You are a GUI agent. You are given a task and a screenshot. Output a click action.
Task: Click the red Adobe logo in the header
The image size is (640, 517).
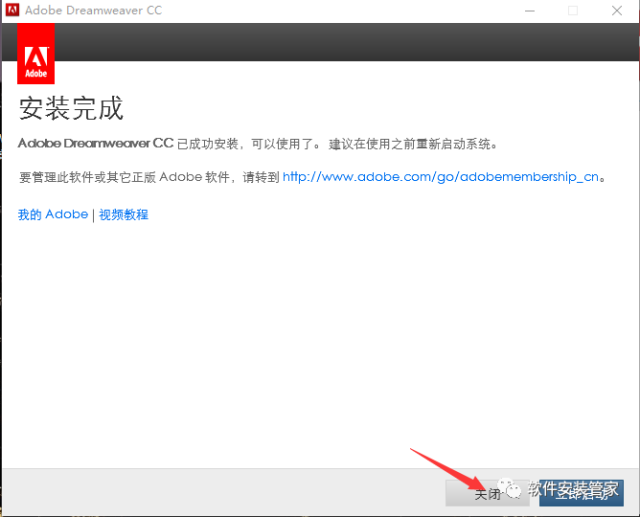36,54
